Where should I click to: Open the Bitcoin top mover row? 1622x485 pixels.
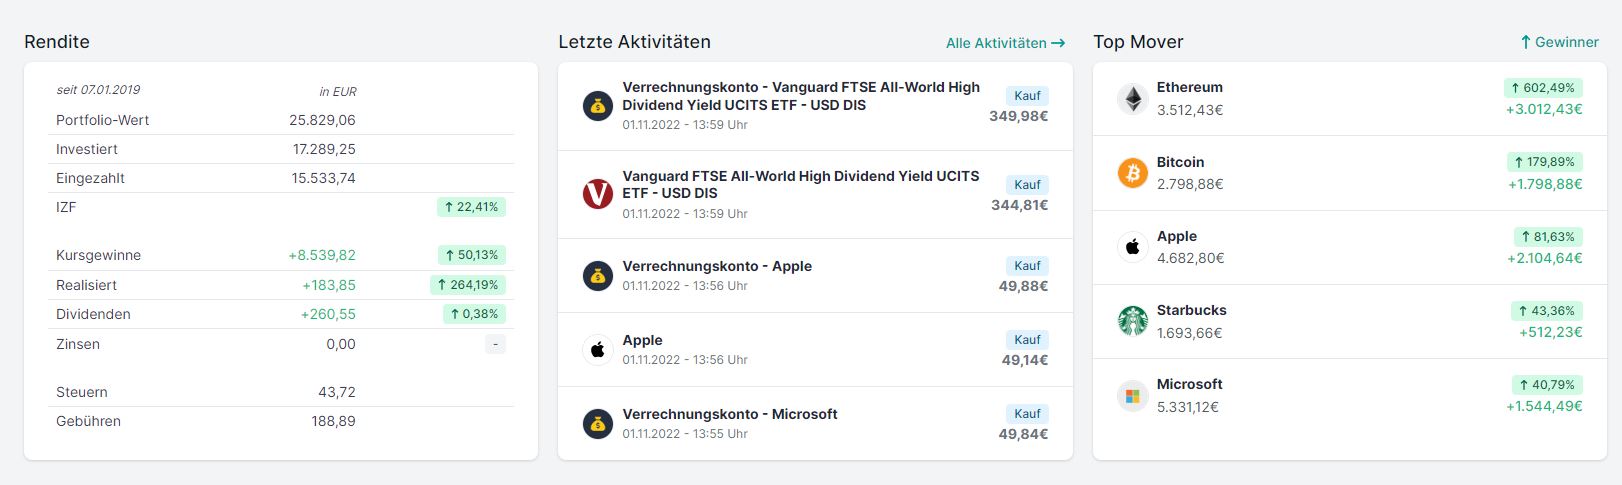(1350, 173)
